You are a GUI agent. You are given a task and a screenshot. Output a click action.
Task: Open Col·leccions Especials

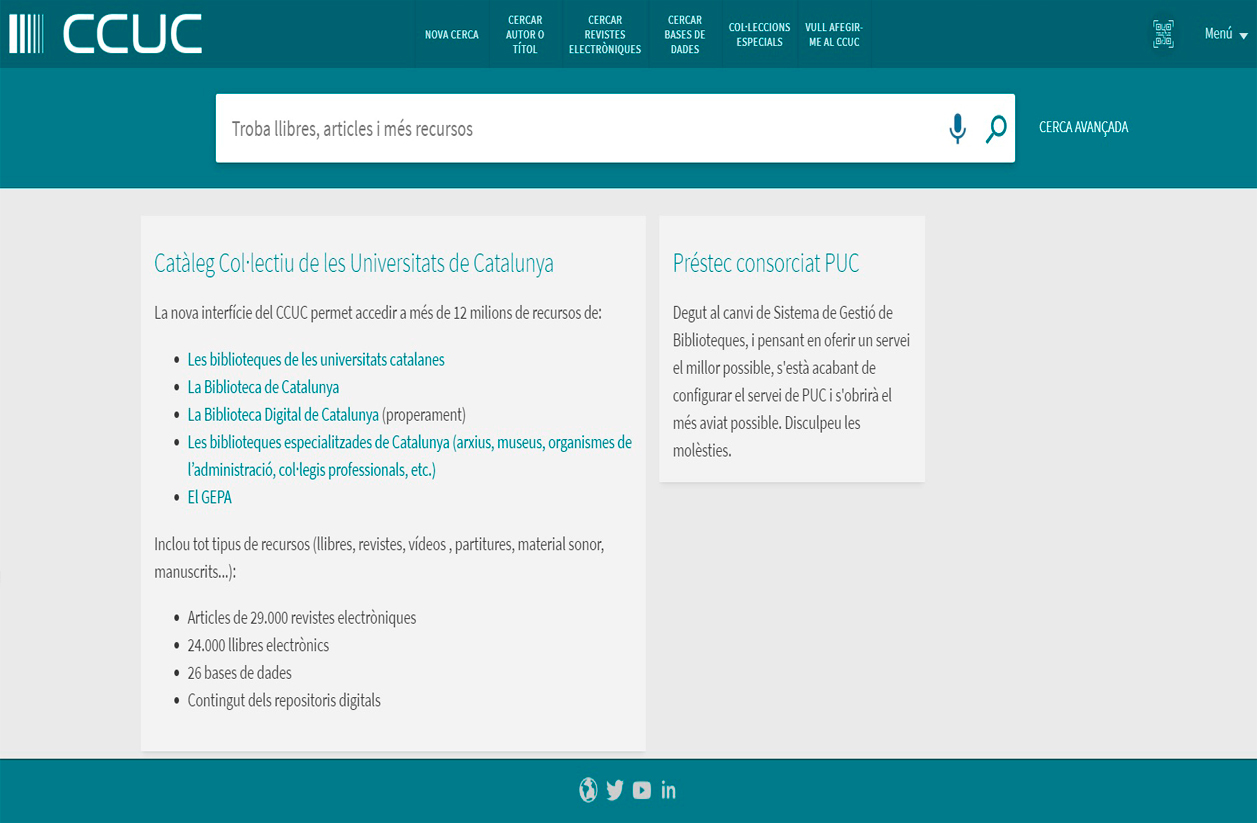[760, 35]
